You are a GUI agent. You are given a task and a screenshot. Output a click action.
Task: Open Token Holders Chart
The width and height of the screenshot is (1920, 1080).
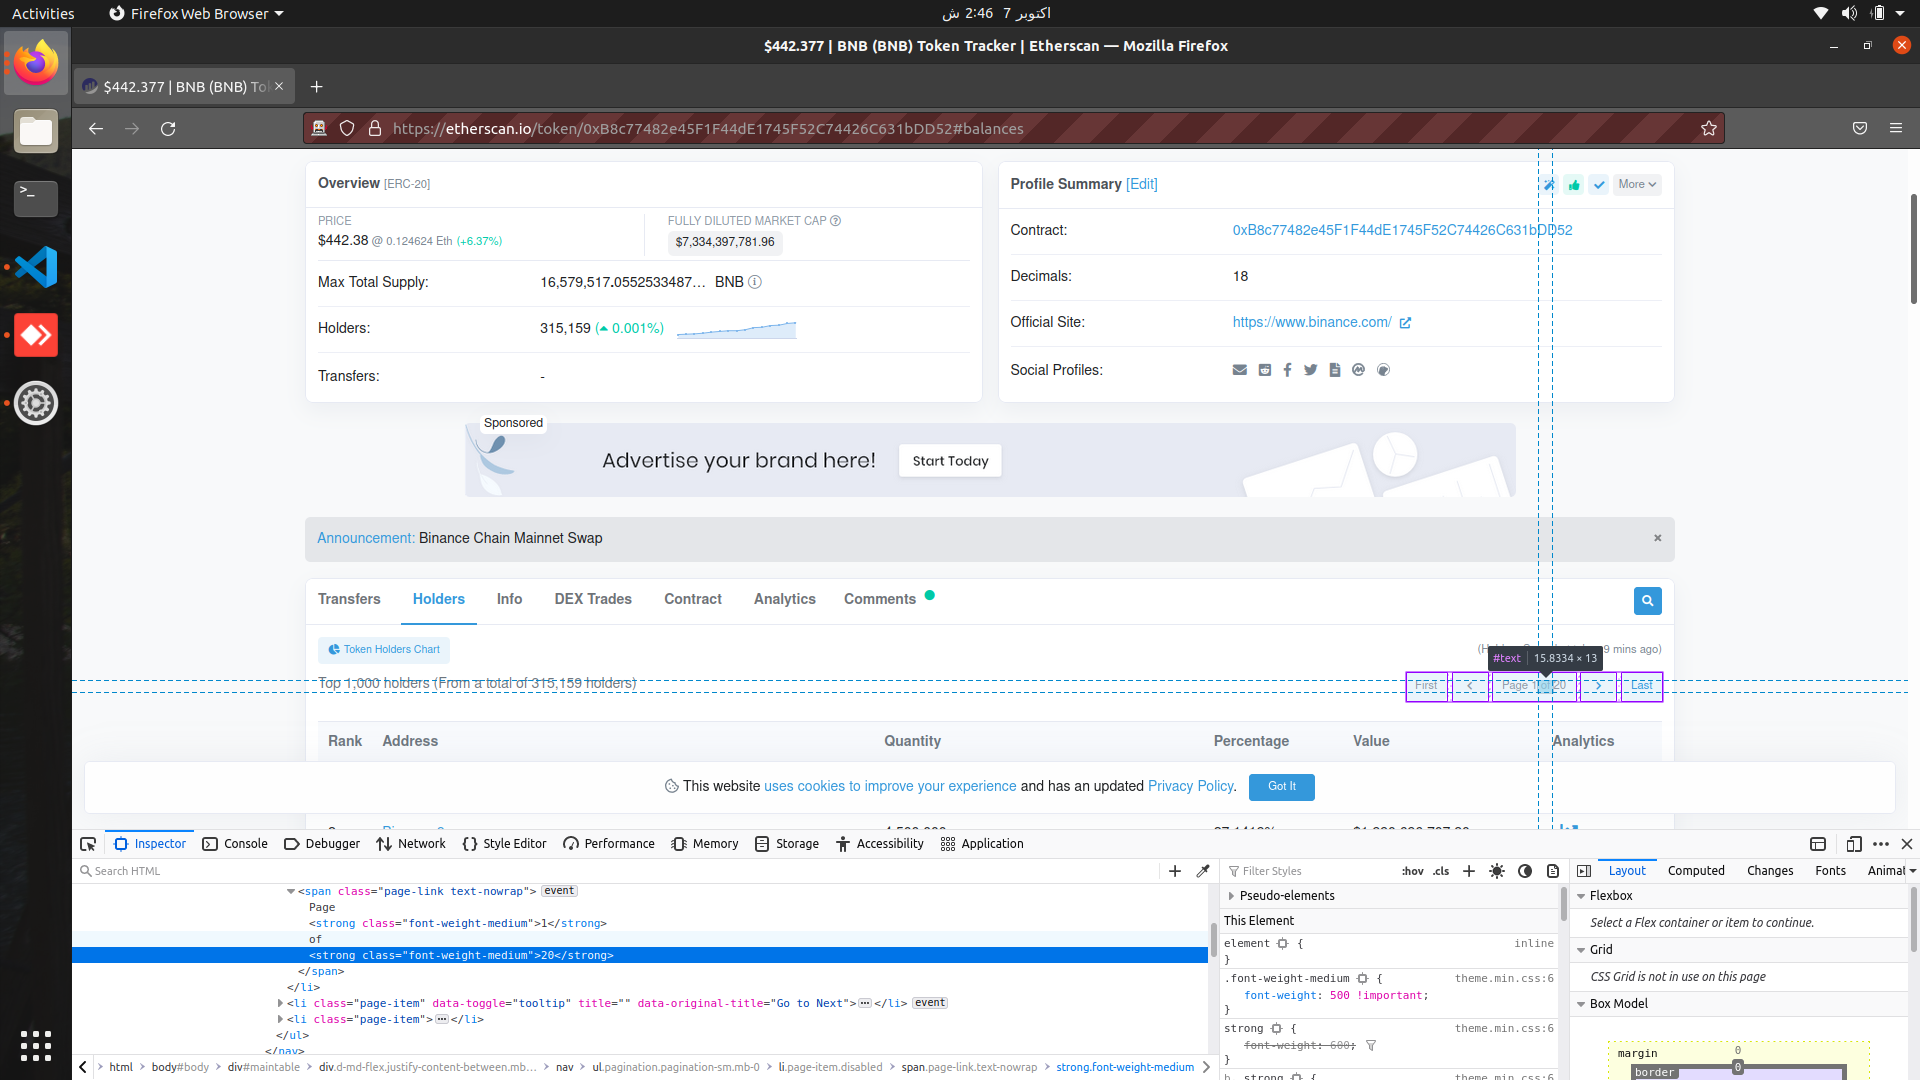[384, 650]
